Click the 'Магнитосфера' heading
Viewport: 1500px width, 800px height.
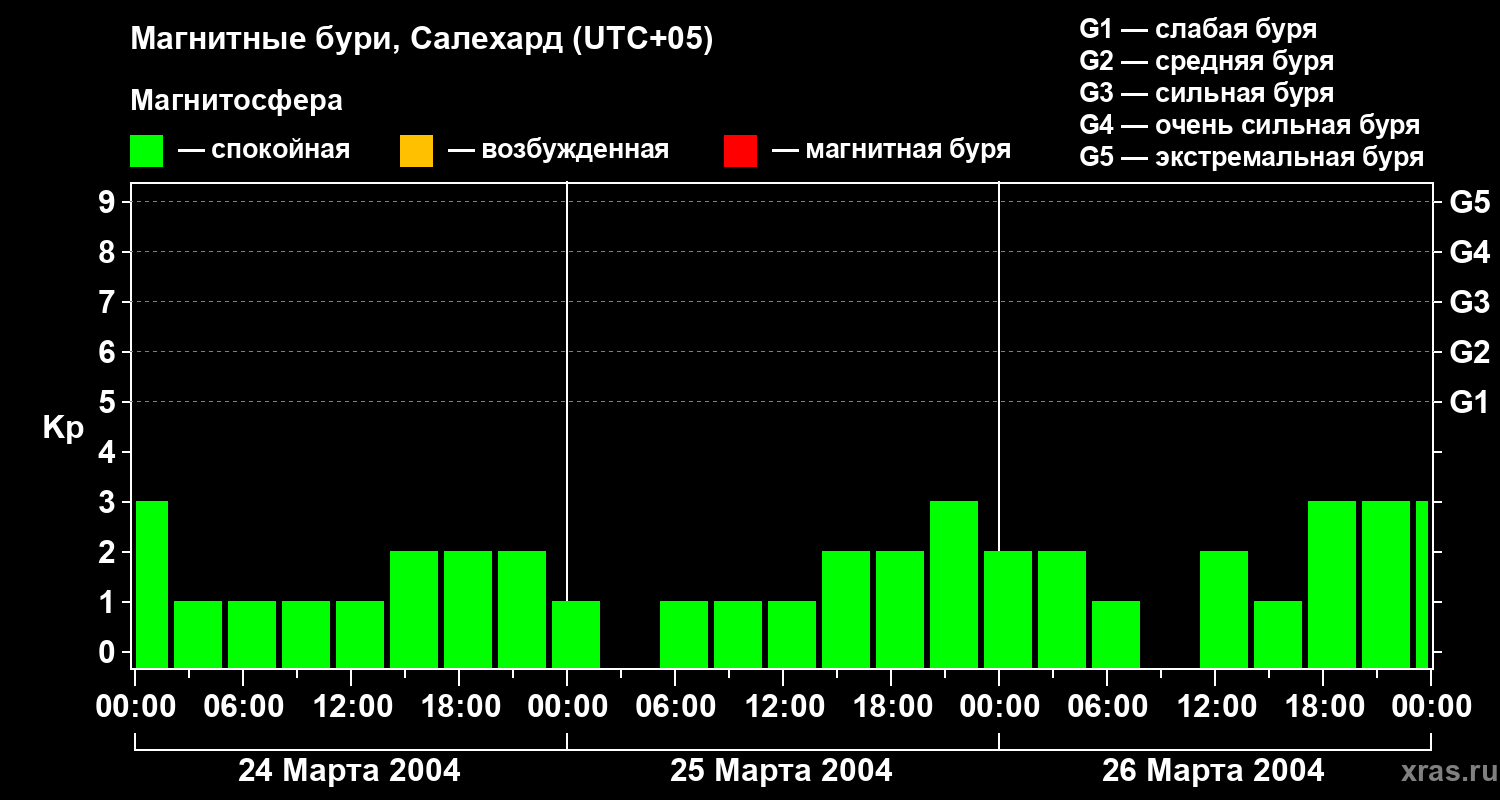pos(236,101)
